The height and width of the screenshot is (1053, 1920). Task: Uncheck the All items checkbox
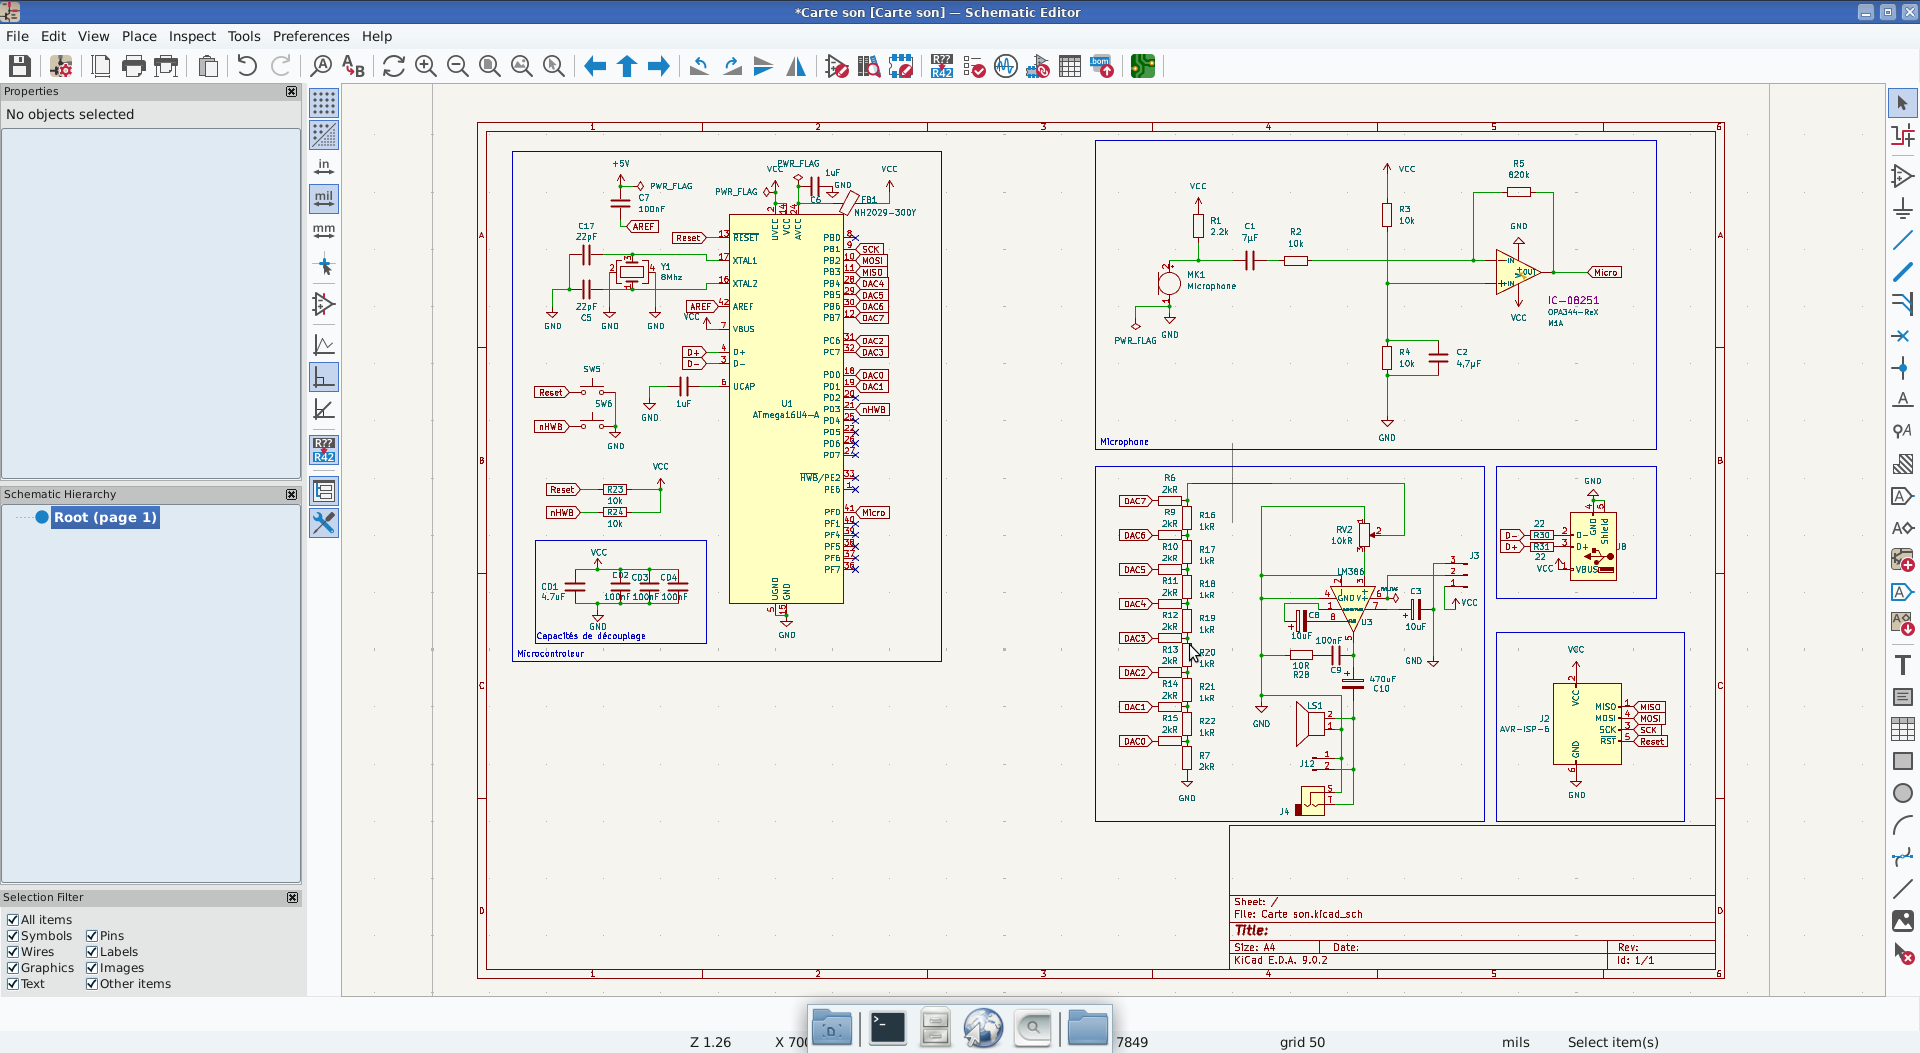point(13,920)
